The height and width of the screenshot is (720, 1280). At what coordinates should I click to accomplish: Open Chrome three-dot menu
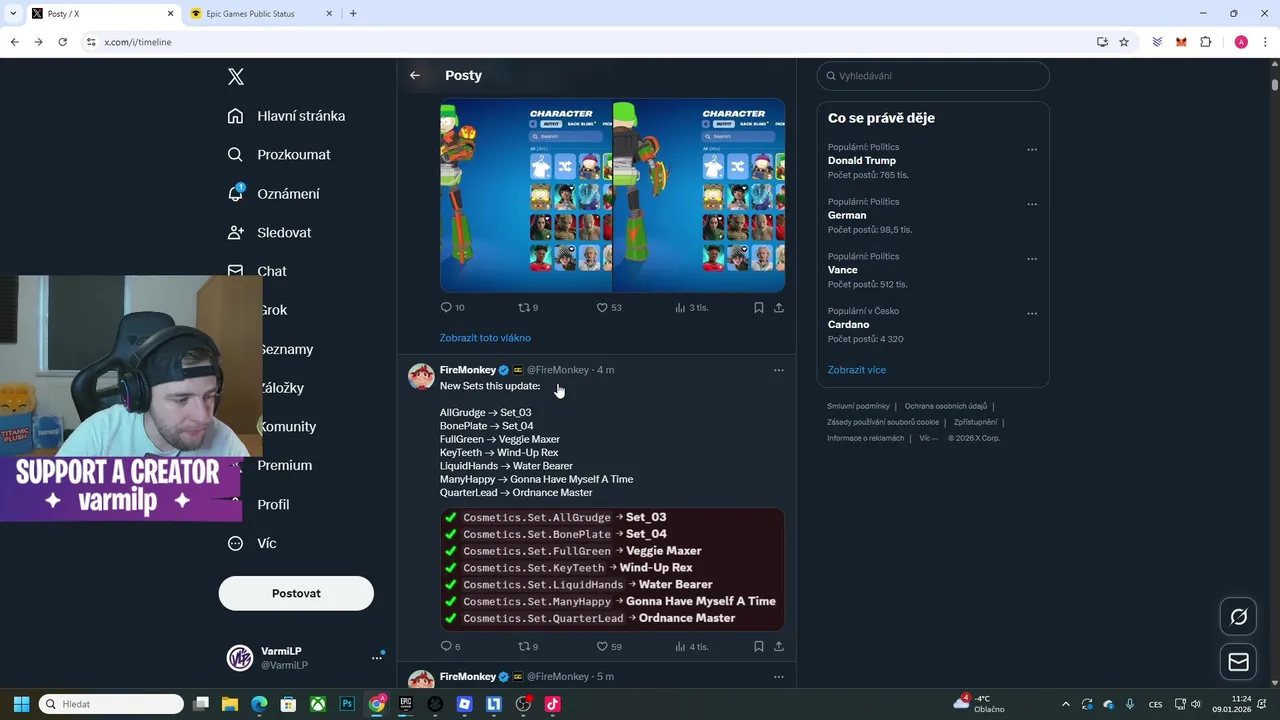pos(1266,42)
